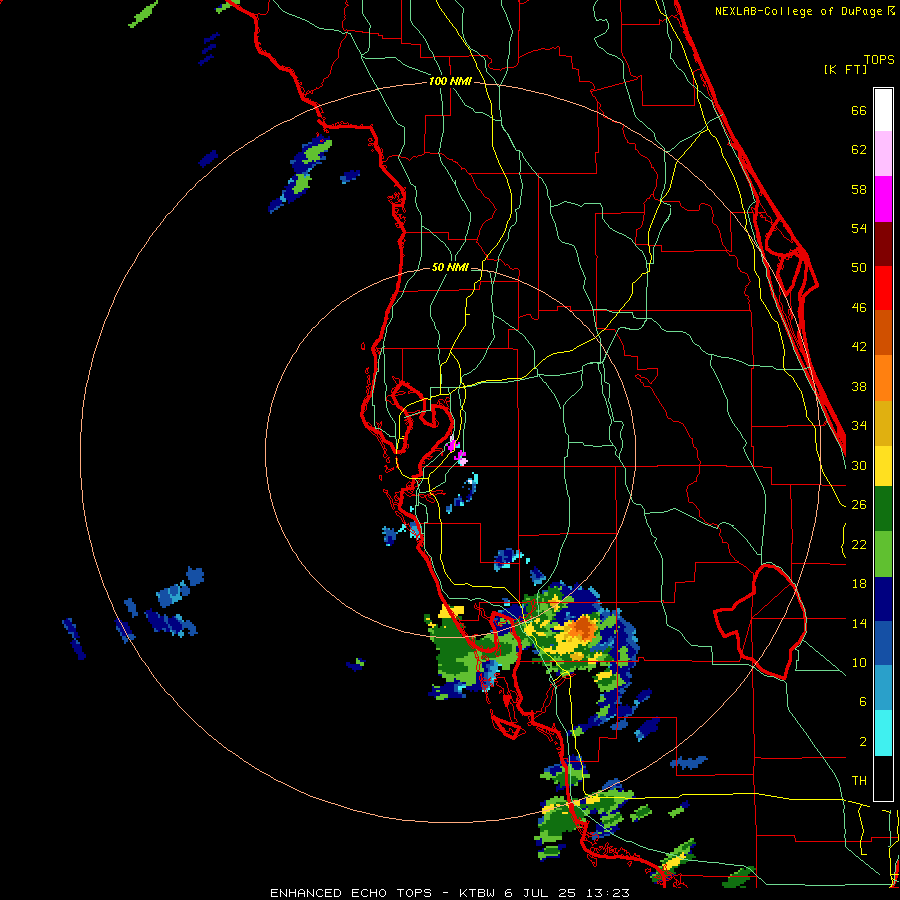Select the bright red legend swatch
Image resolution: width=900 pixels, height=900 pixels.
click(883, 288)
